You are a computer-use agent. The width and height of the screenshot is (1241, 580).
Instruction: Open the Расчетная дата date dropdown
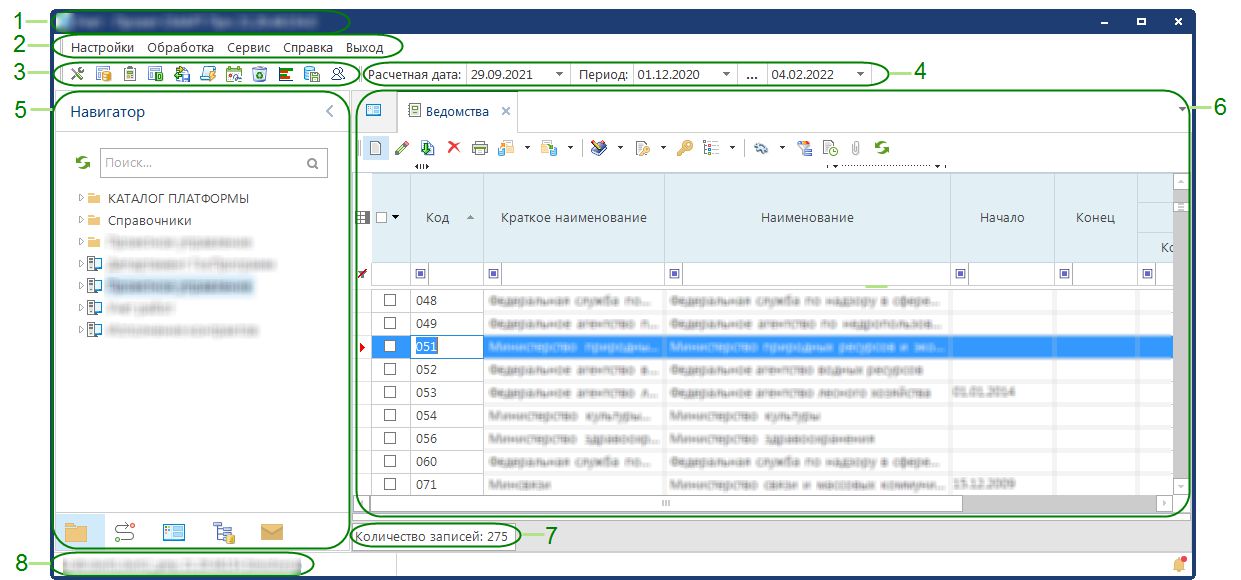pos(558,75)
